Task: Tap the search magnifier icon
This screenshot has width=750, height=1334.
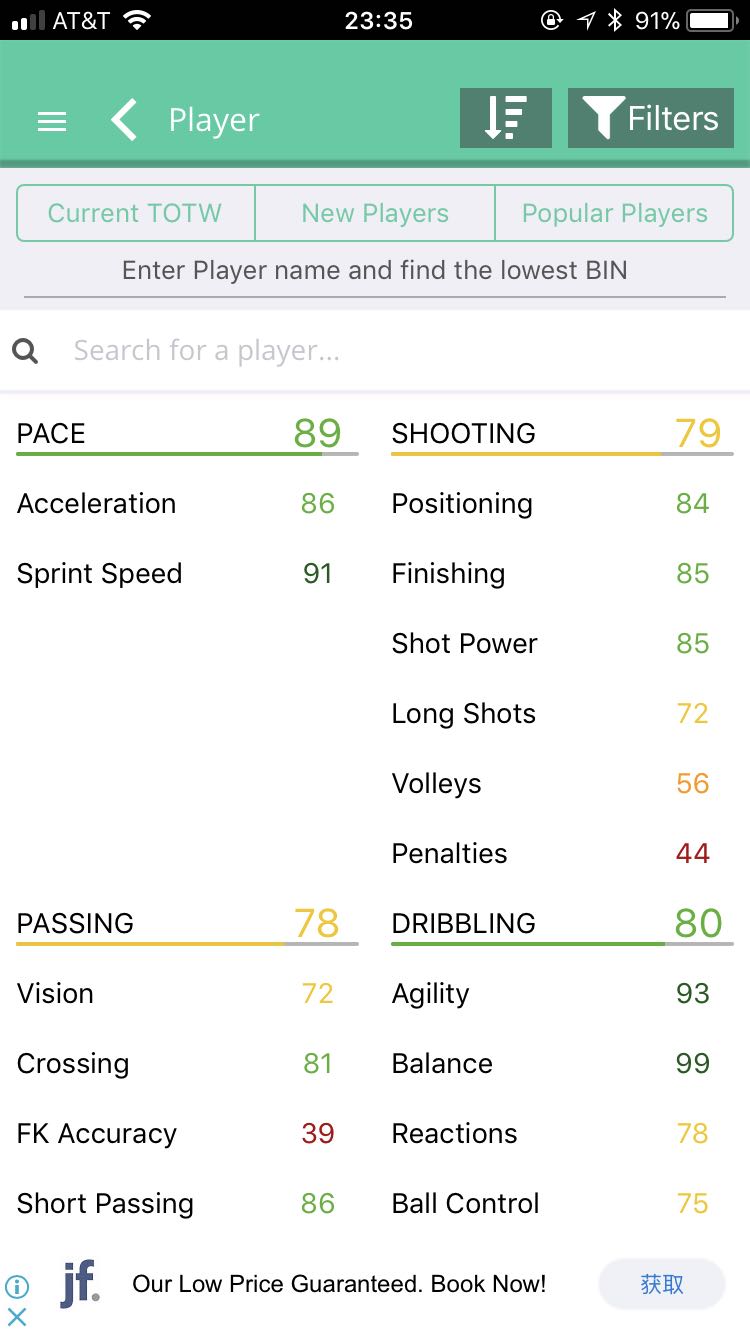Action: (26, 351)
